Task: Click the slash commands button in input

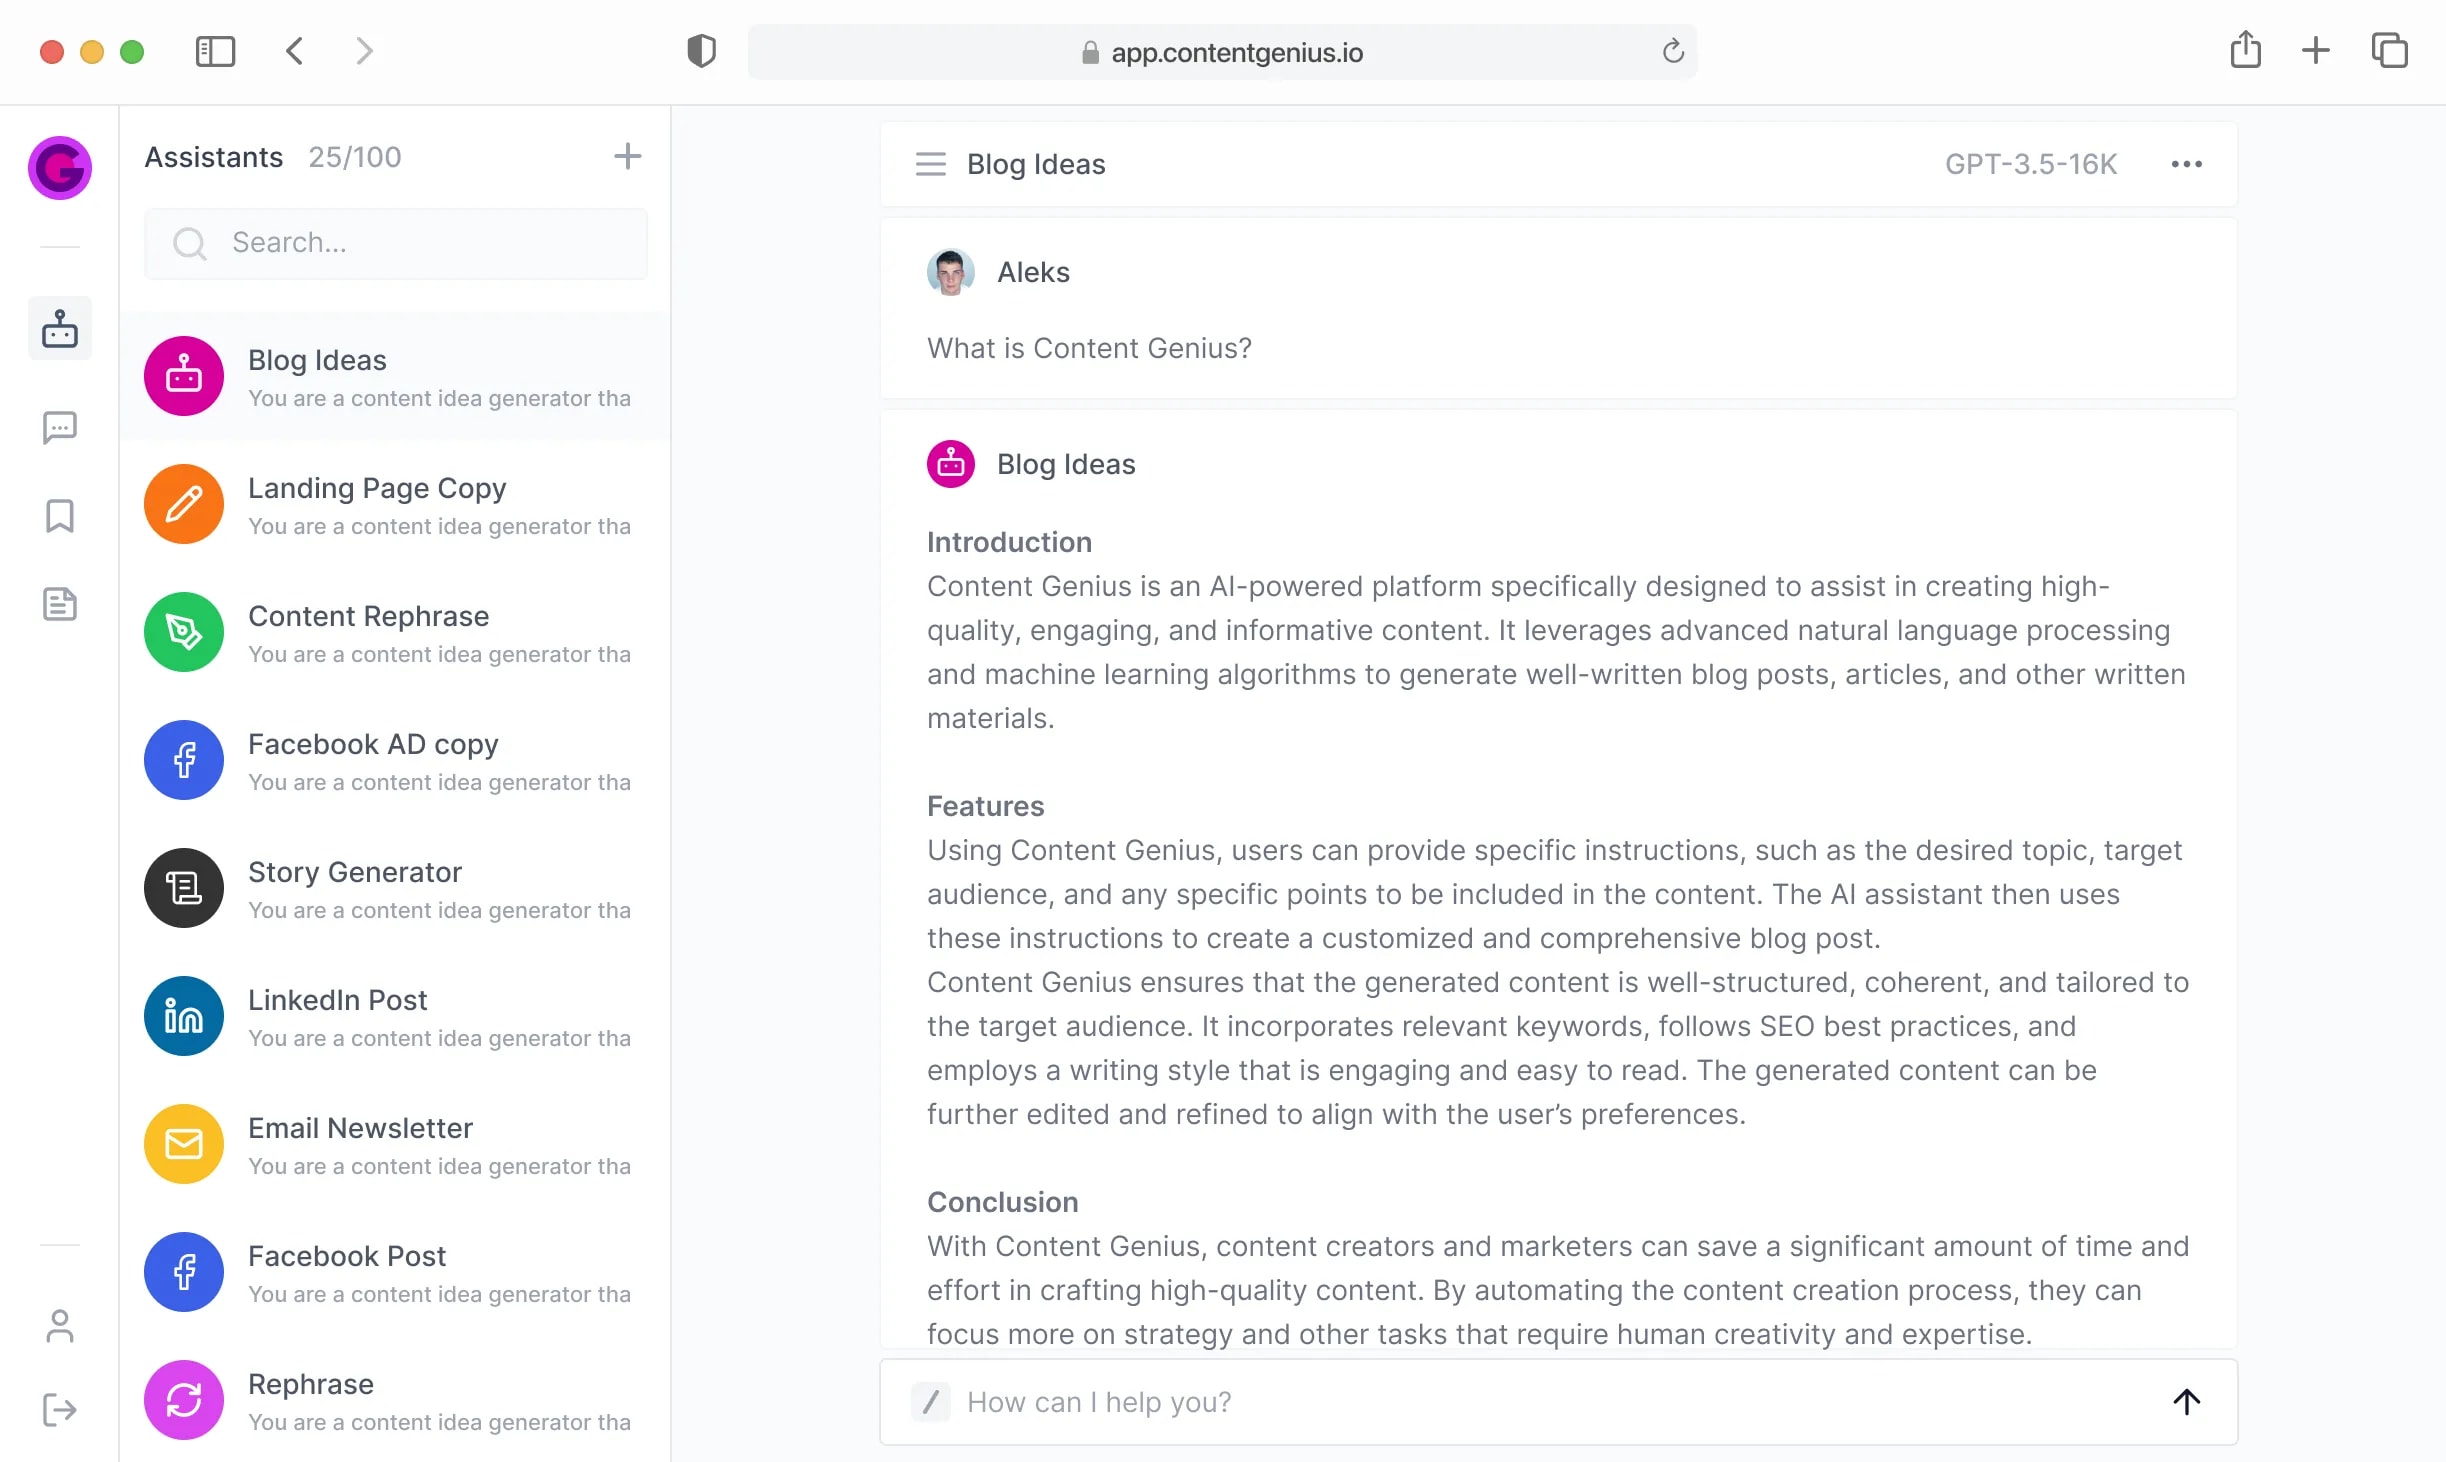Action: (930, 1402)
